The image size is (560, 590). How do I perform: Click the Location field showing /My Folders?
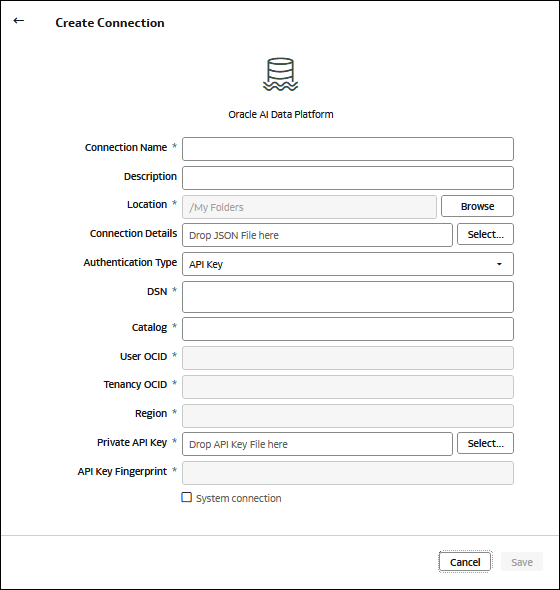pyautogui.click(x=309, y=207)
